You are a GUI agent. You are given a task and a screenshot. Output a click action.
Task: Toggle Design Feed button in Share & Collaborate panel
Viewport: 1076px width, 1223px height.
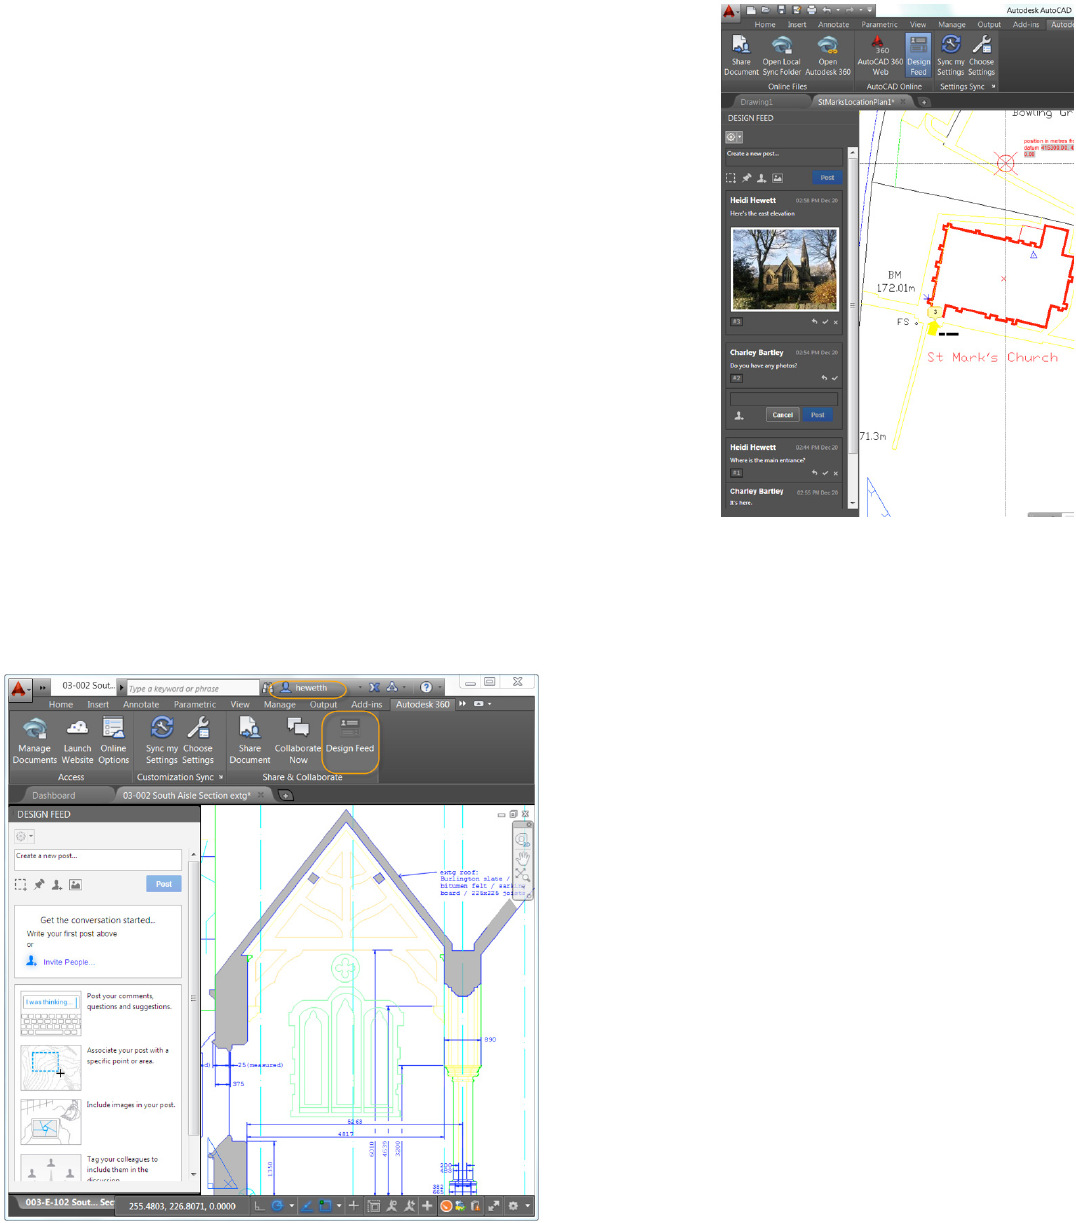coord(350,741)
